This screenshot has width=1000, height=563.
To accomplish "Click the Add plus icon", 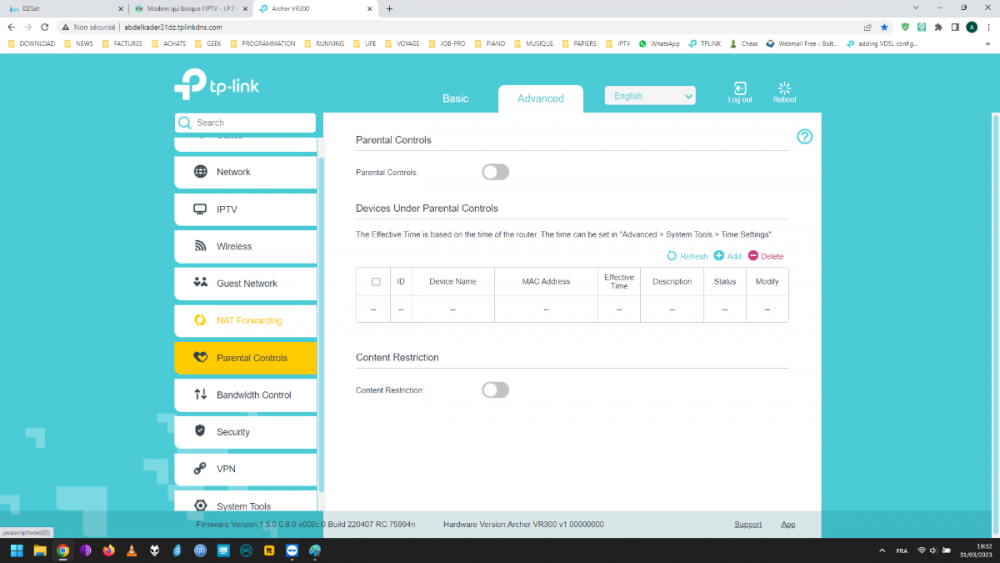I will tap(719, 256).
